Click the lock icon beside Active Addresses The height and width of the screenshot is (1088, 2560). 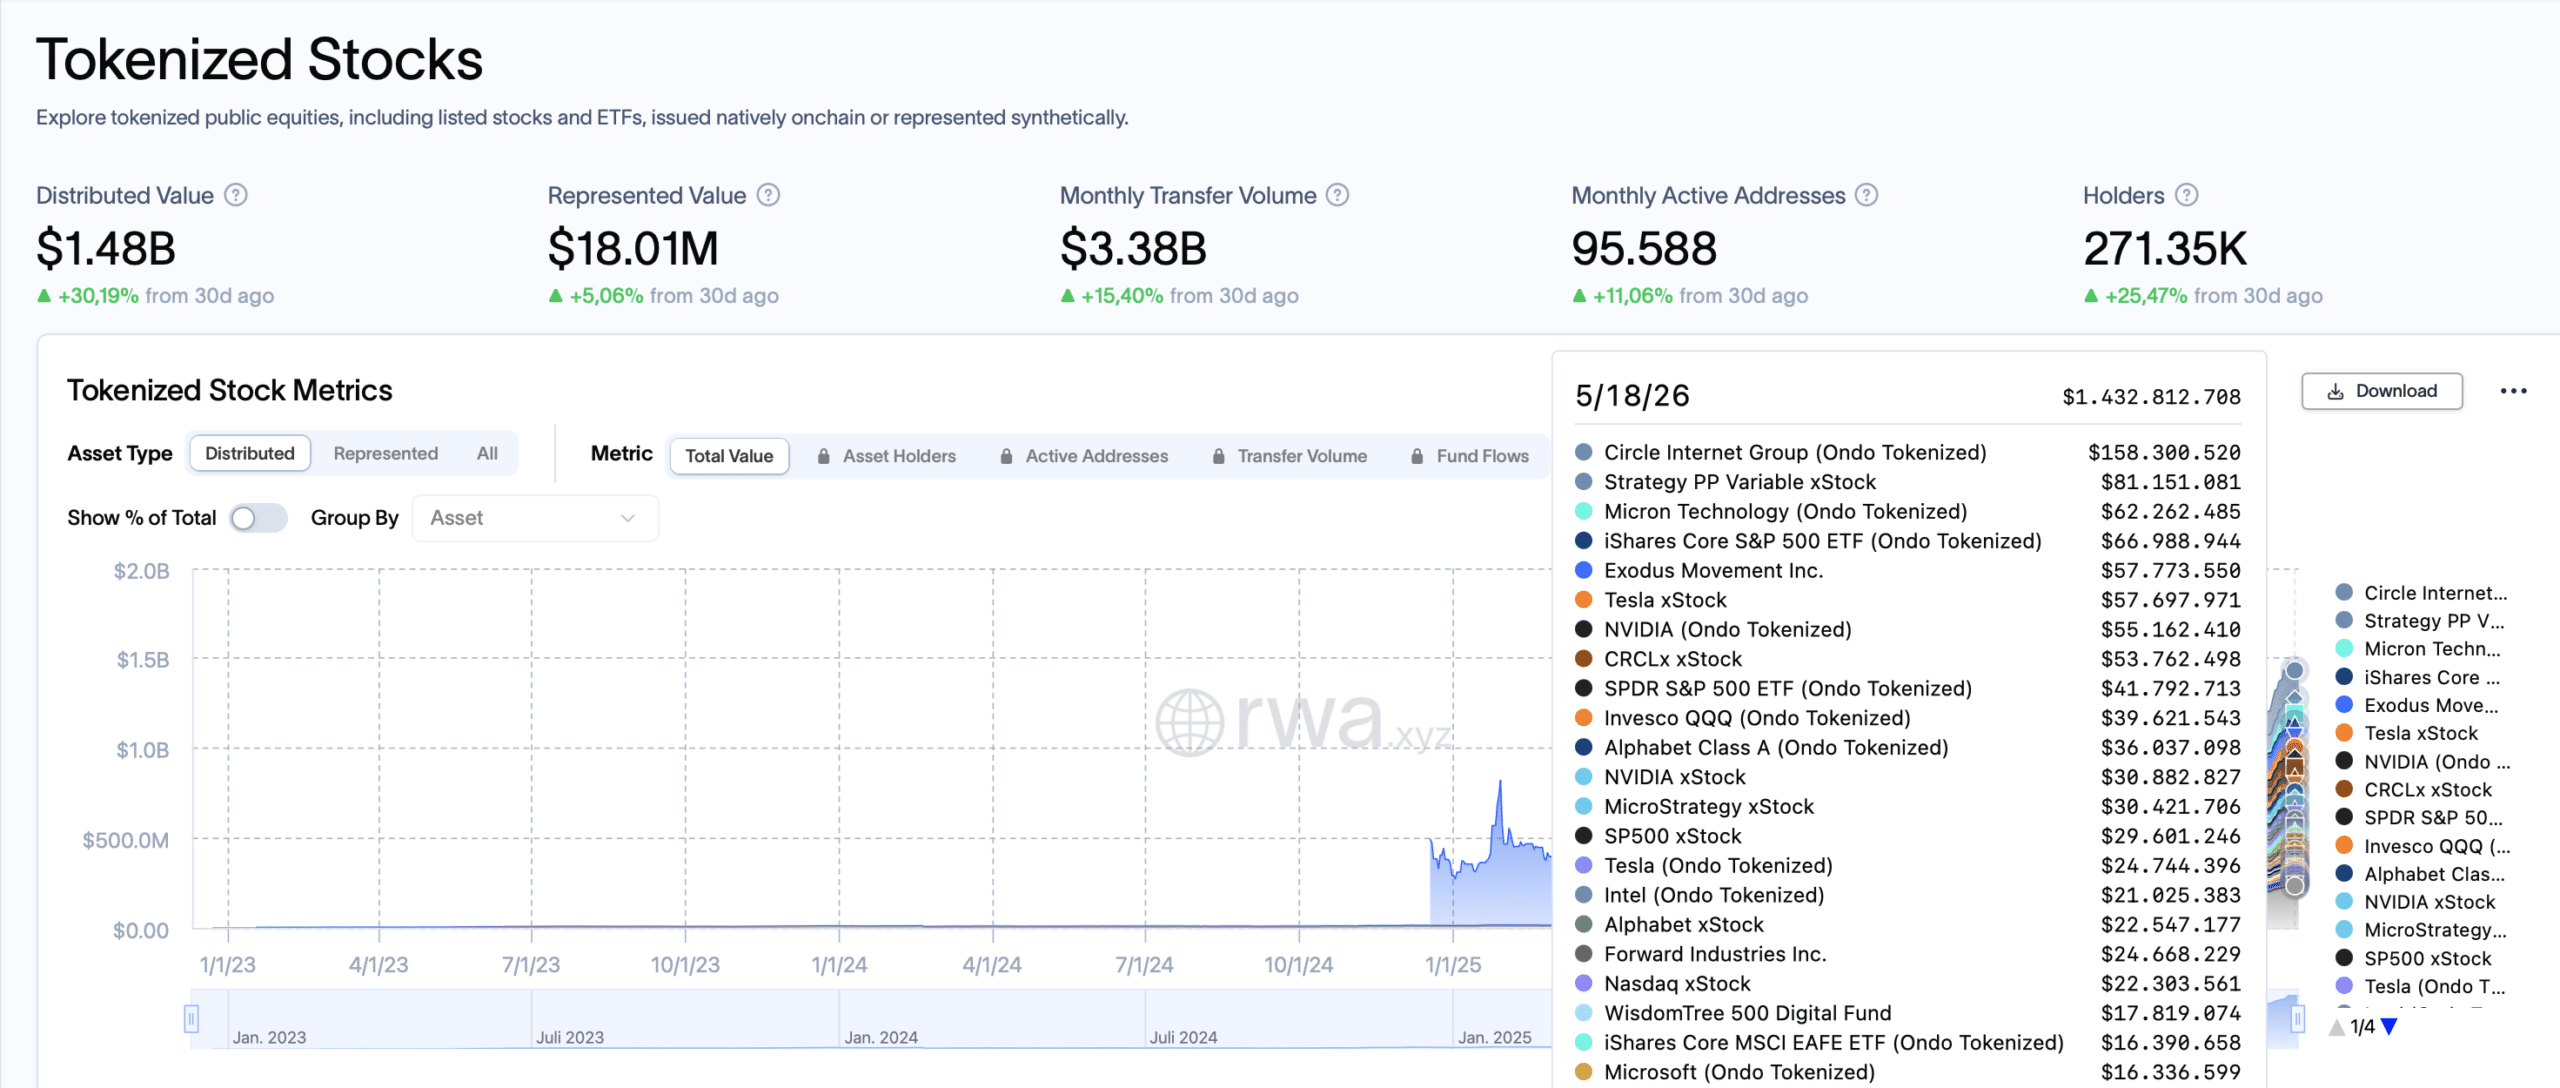click(x=1007, y=456)
